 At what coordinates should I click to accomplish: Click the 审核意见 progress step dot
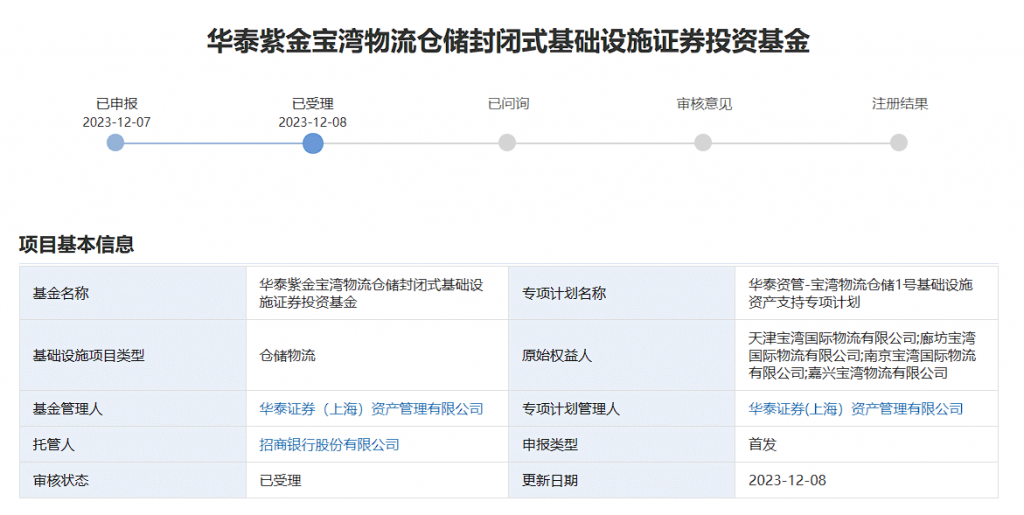pyautogui.click(x=703, y=142)
